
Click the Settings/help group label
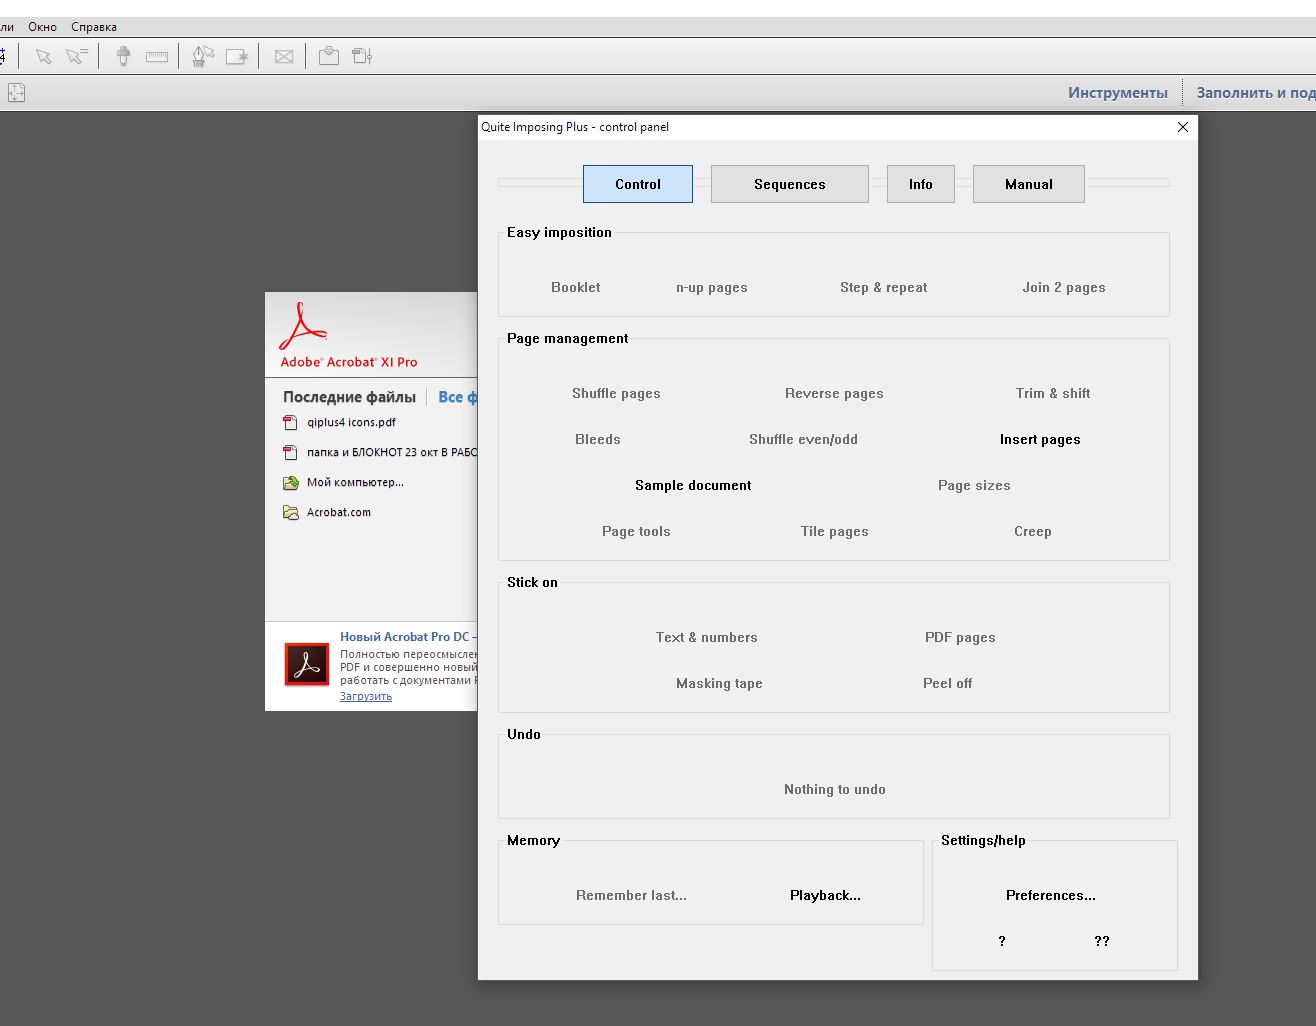coord(983,840)
